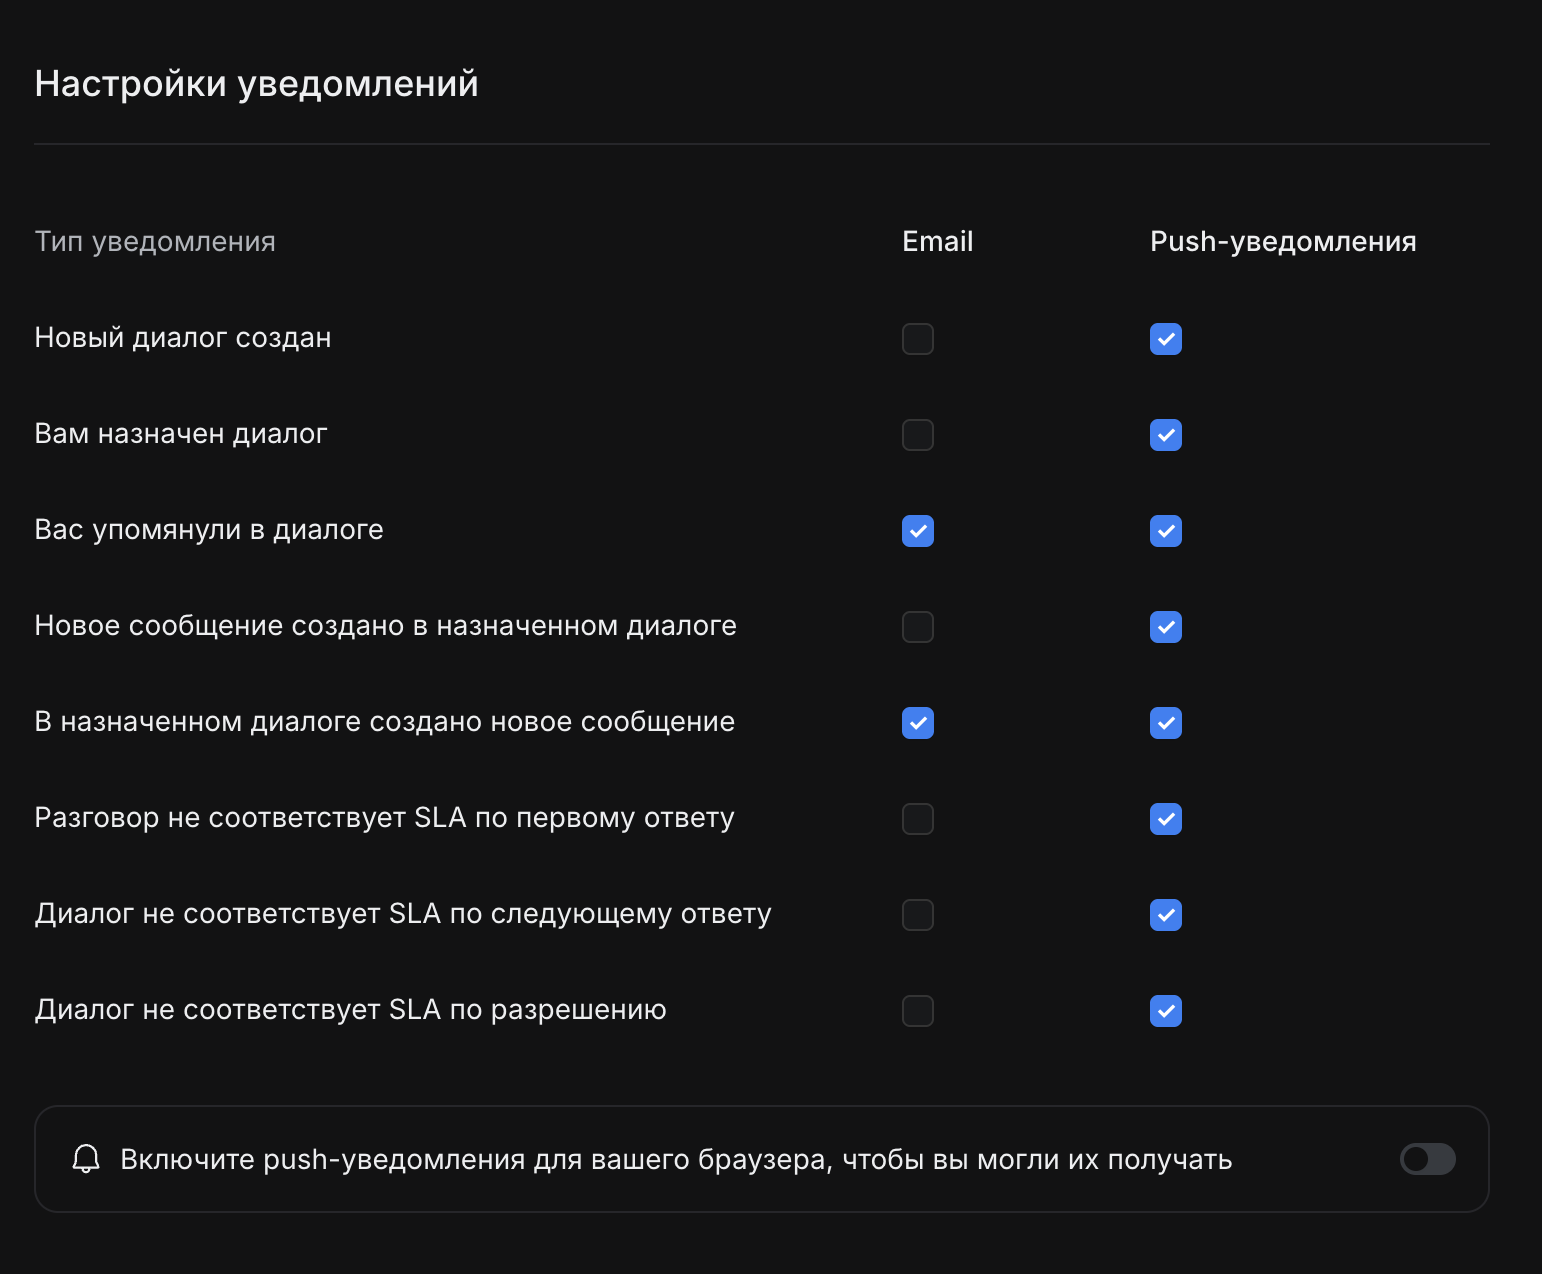Disable Push for 'Новый диалог создан'
Viewport: 1542px width, 1274px height.
click(1165, 339)
